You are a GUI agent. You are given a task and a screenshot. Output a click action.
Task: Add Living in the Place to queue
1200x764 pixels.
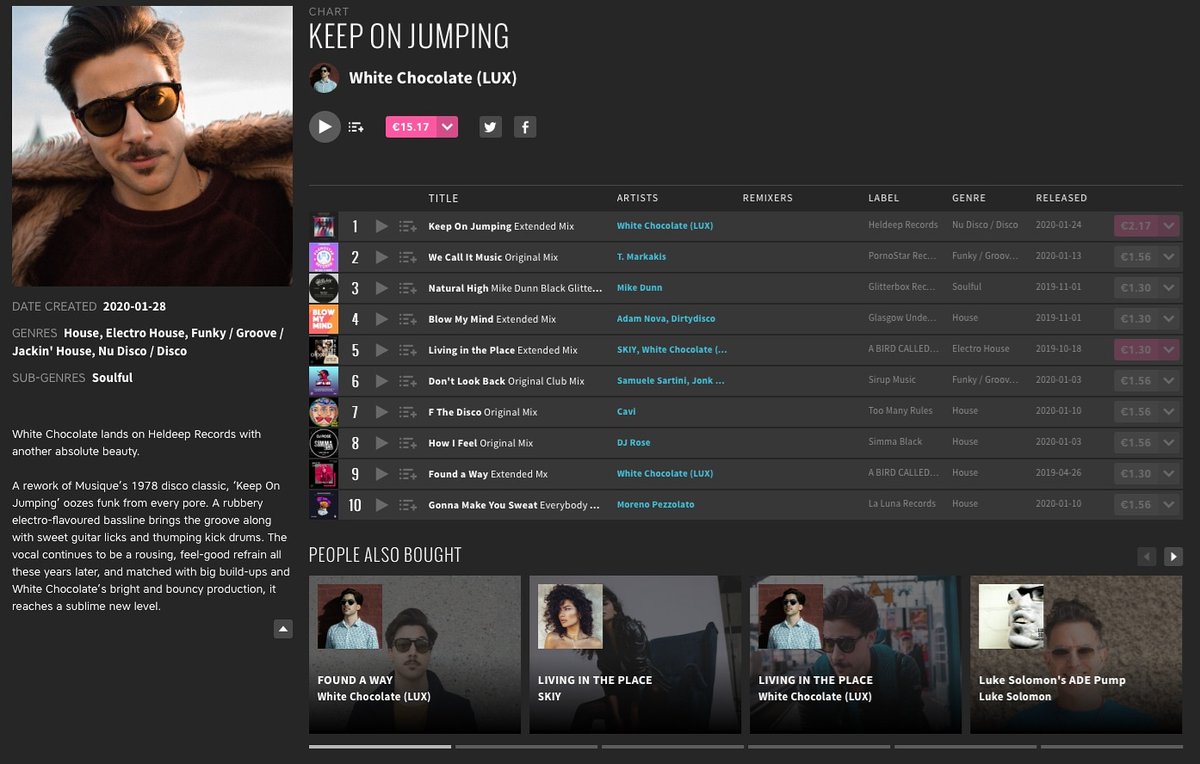click(x=407, y=350)
